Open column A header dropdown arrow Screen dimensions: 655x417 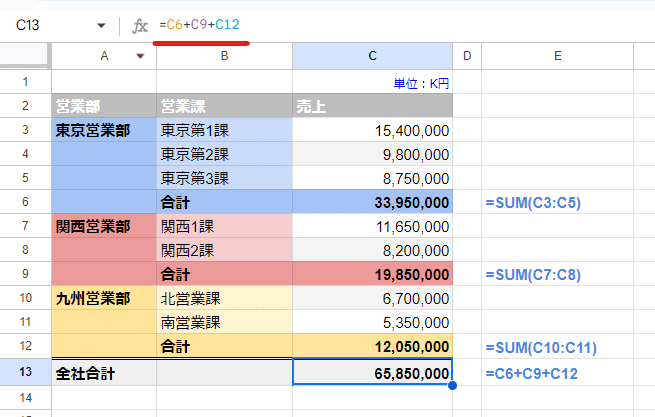pyautogui.click(x=140, y=56)
